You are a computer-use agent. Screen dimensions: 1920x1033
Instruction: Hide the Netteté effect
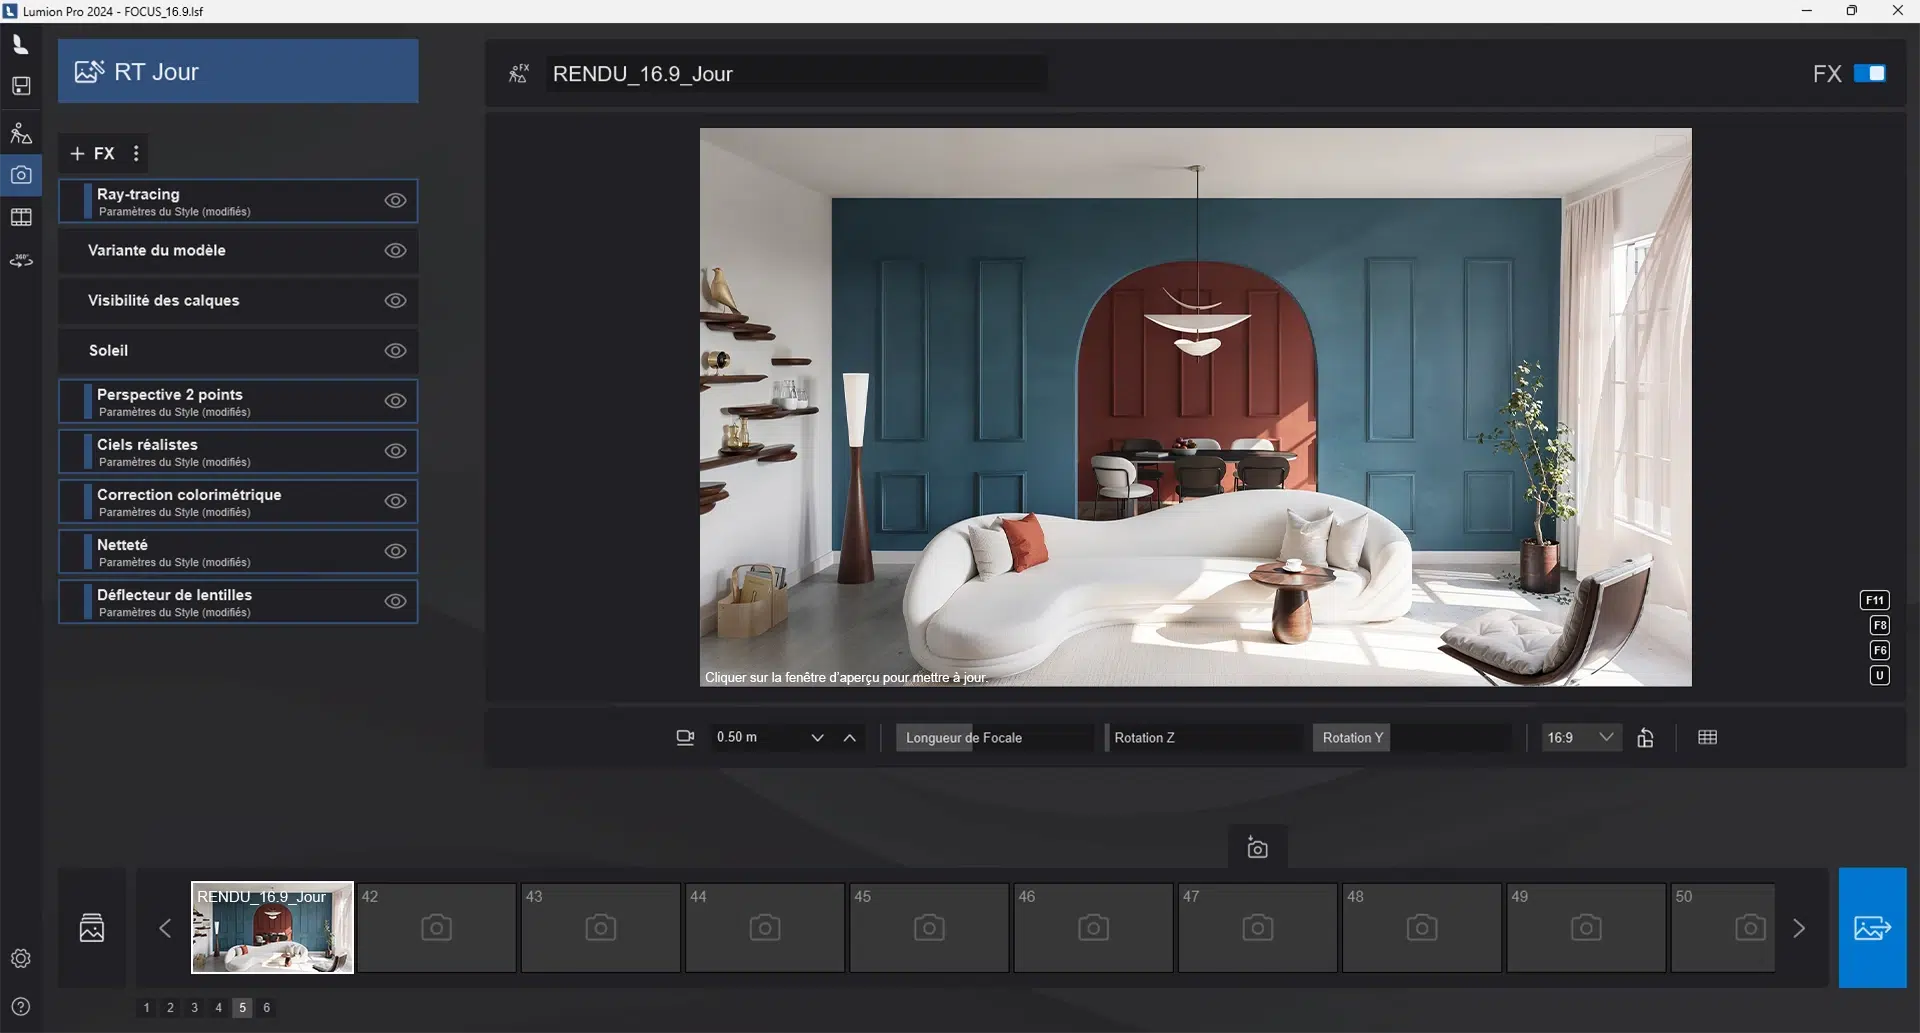point(395,551)
